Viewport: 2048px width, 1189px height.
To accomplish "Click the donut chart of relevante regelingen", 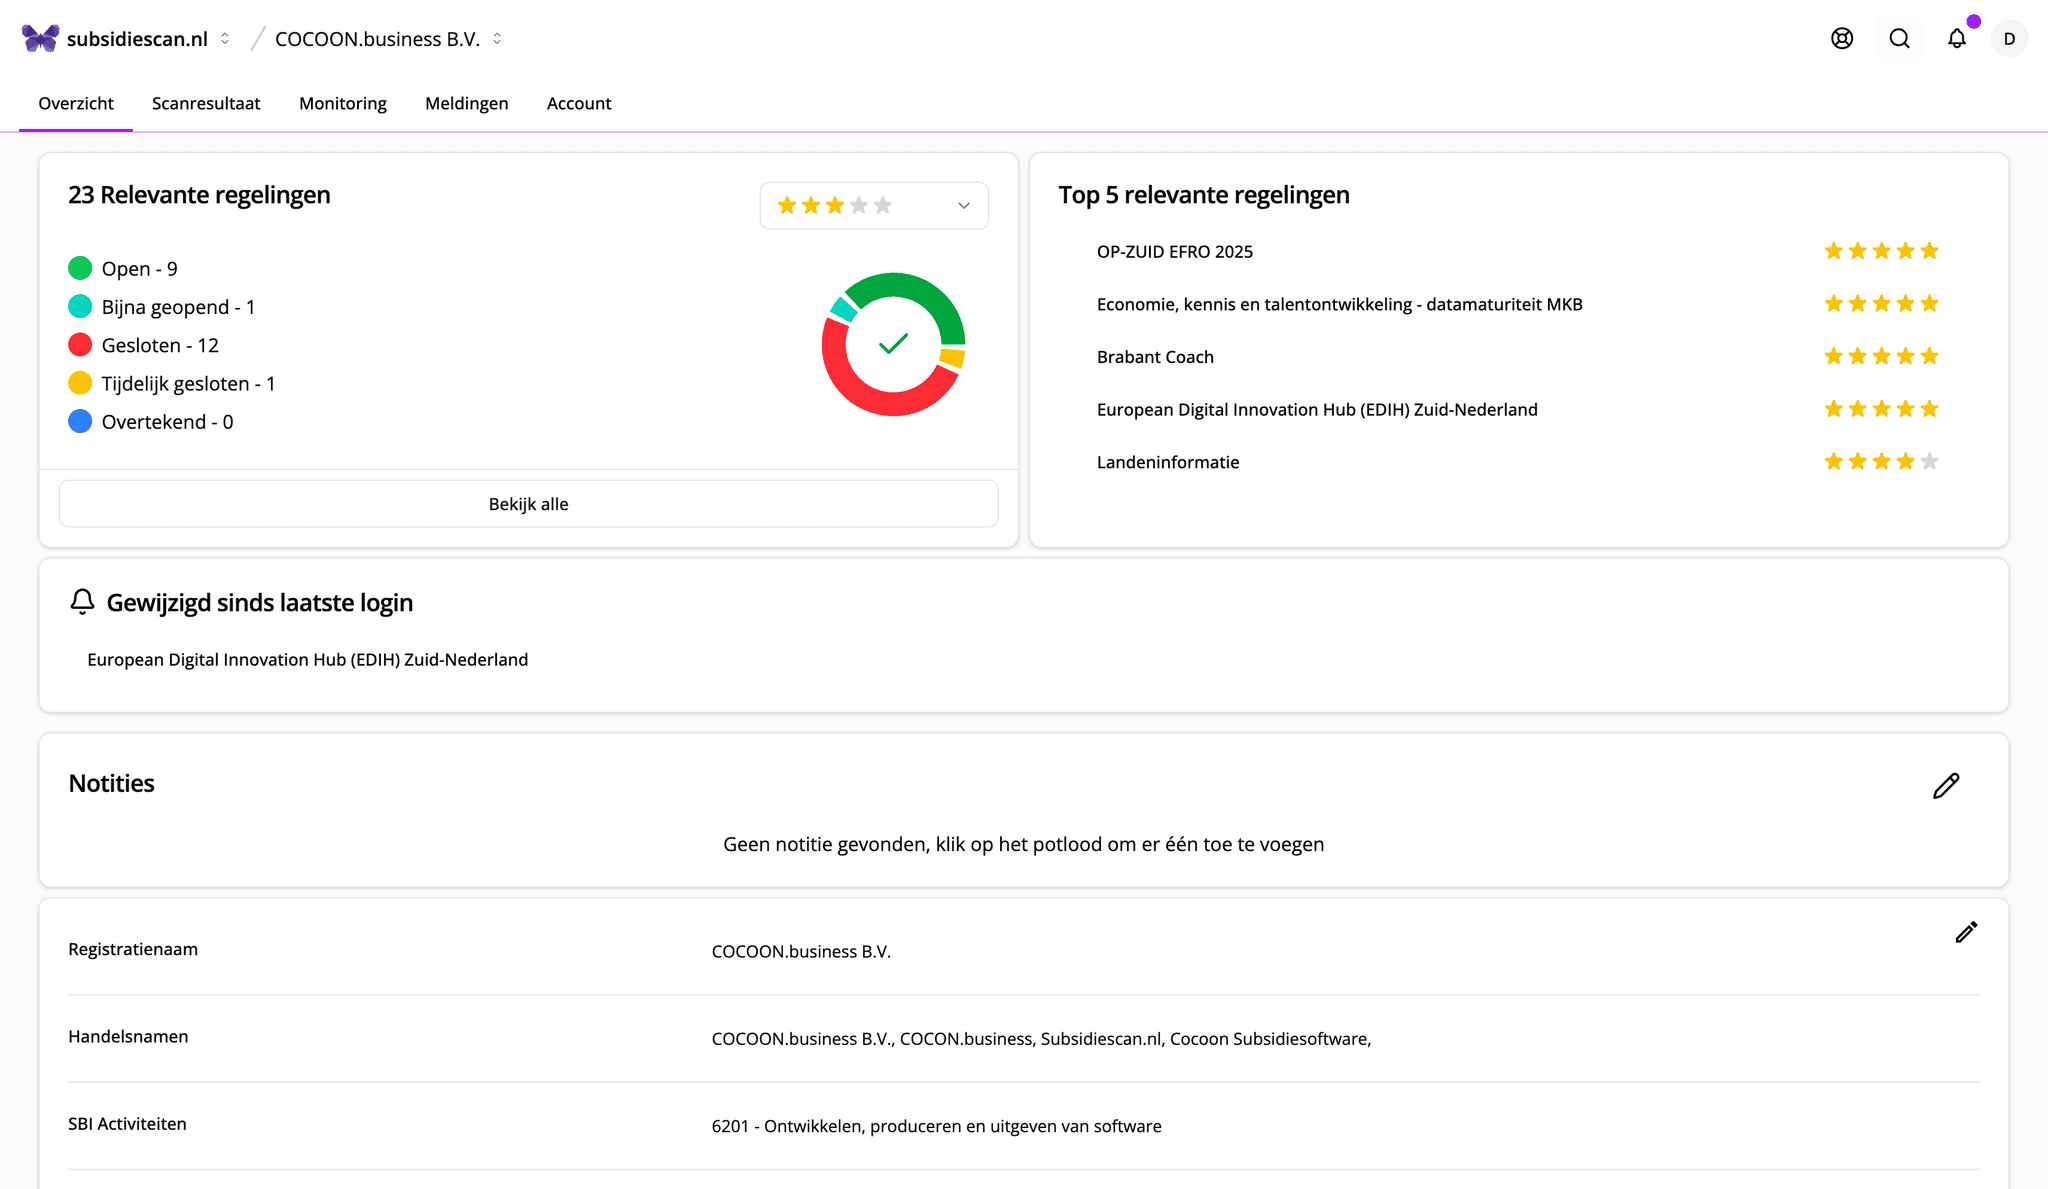I will pos(893,345).
